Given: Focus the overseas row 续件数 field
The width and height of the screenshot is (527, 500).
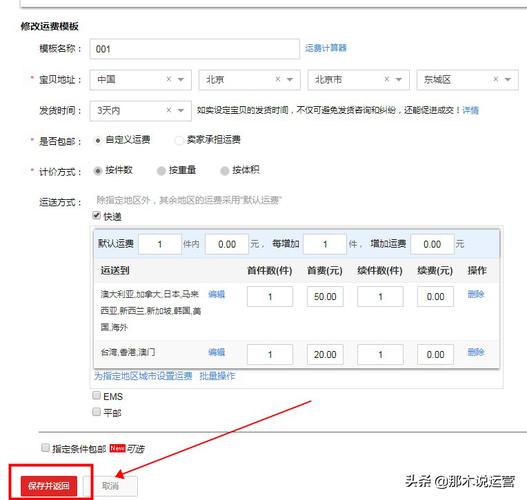Looking at the screenshot, I should point(380,296).
